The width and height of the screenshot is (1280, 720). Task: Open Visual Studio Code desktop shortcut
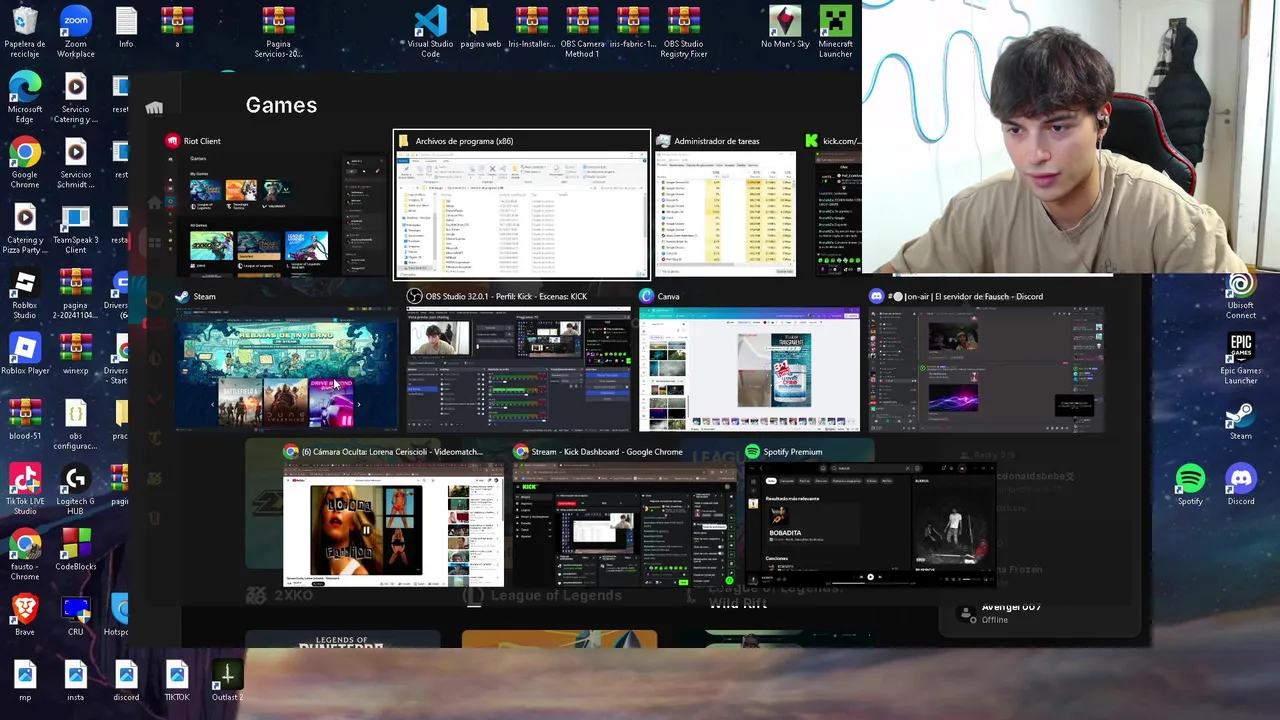point(430,30)
